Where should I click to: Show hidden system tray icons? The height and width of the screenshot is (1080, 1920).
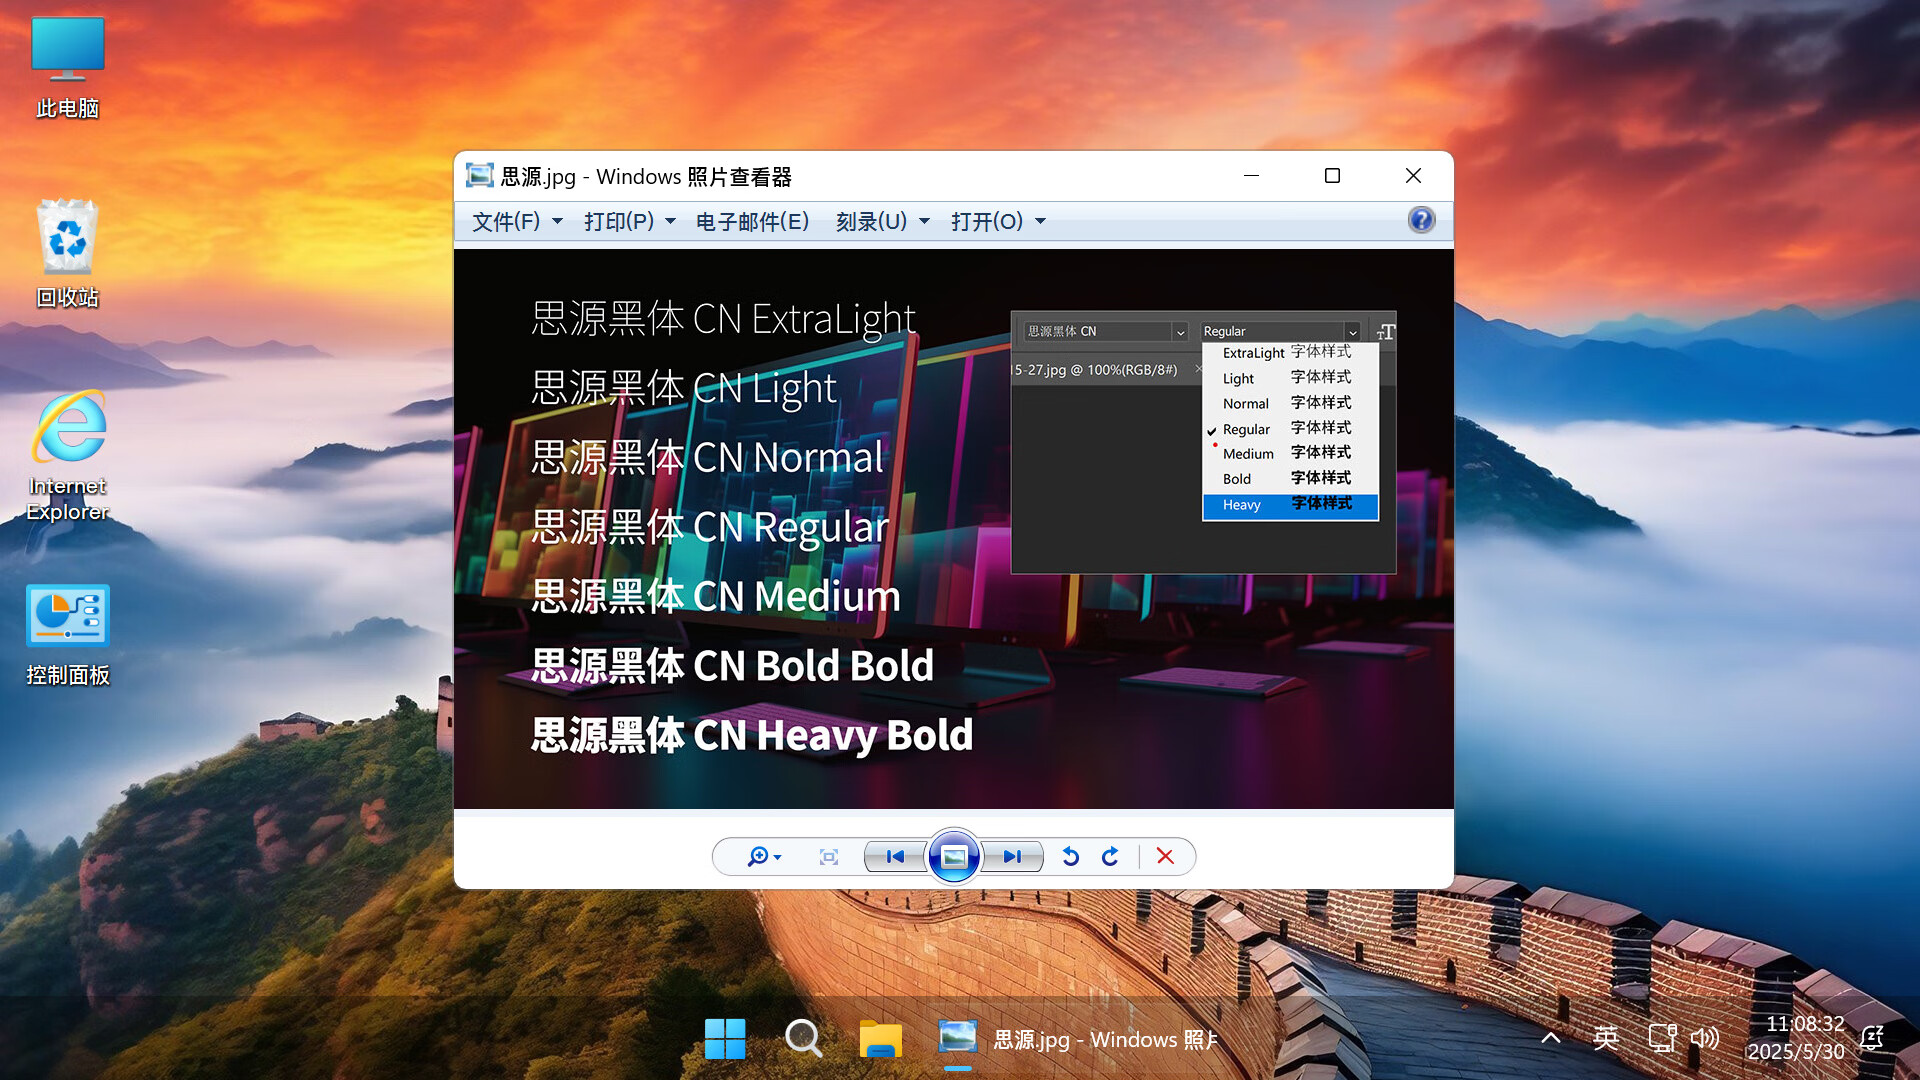tap(1550, 1038)
